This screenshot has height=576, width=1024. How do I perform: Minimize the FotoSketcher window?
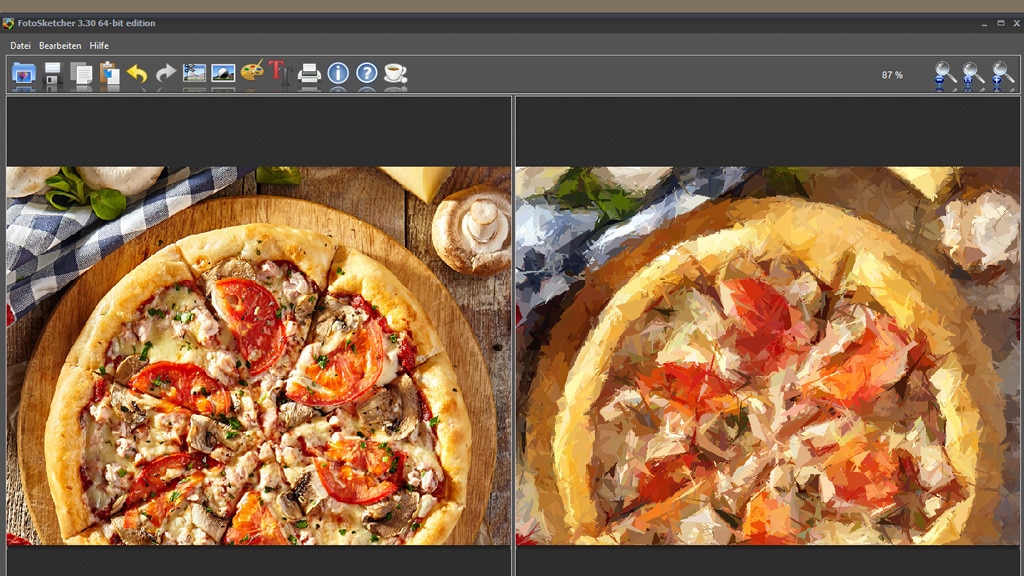[x=984, y=24]
